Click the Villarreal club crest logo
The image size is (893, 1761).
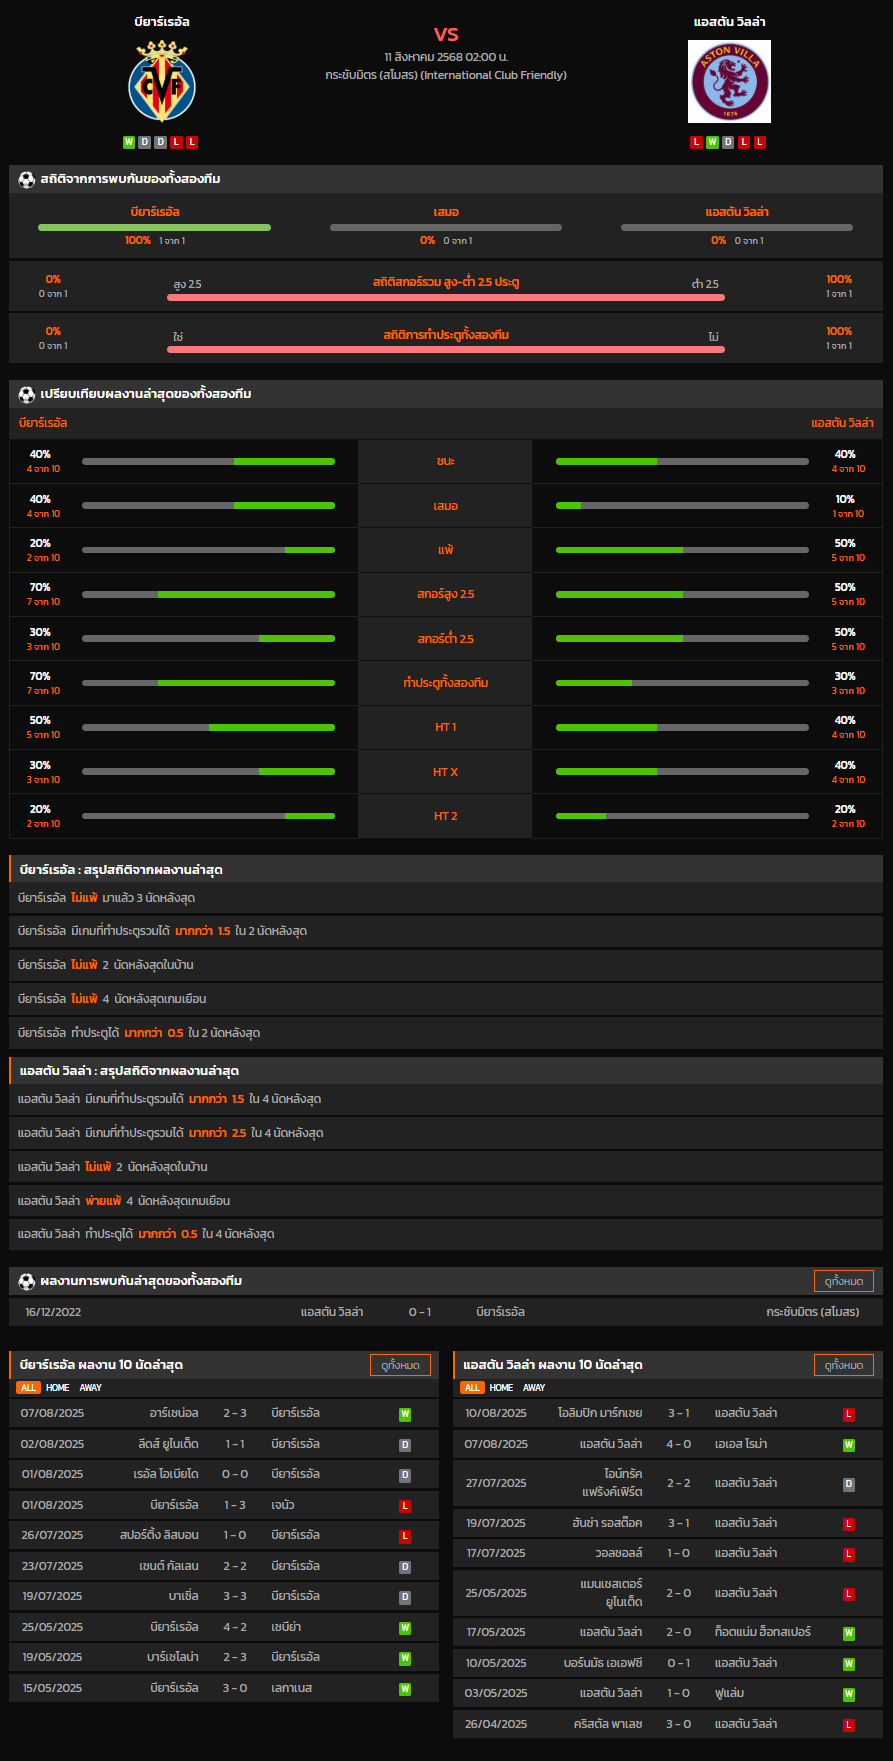click(162, 81)
